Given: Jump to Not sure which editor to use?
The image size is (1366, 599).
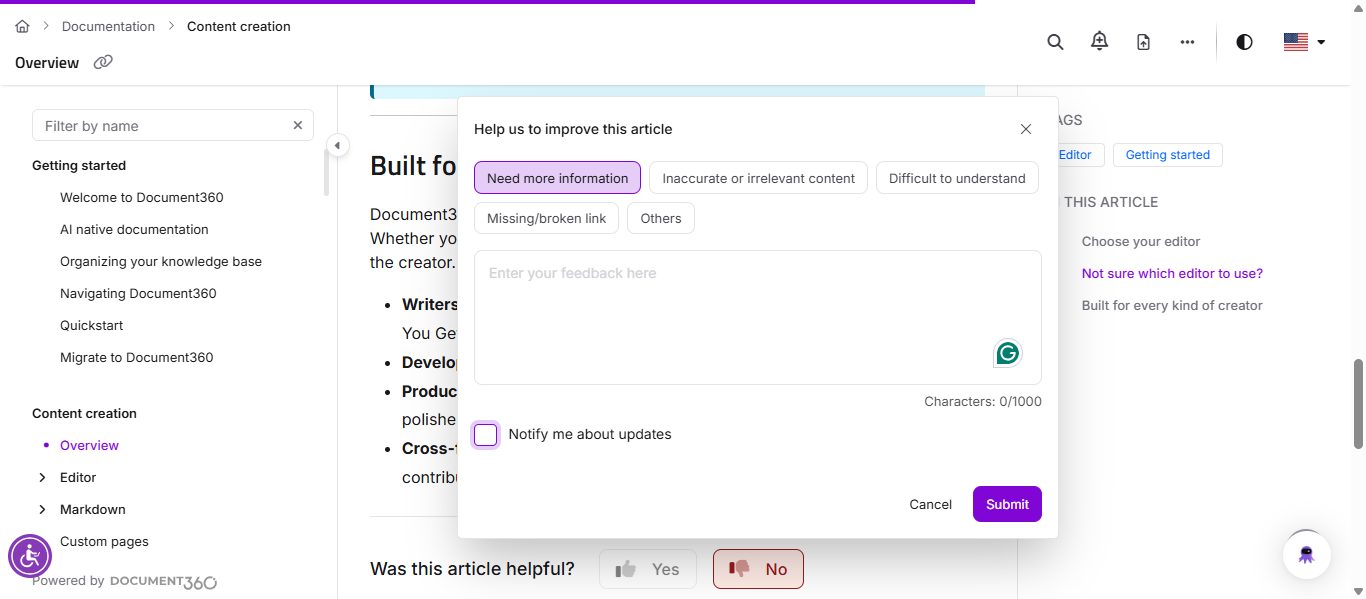Looking at the screenshot, I should click(1172, 273).
